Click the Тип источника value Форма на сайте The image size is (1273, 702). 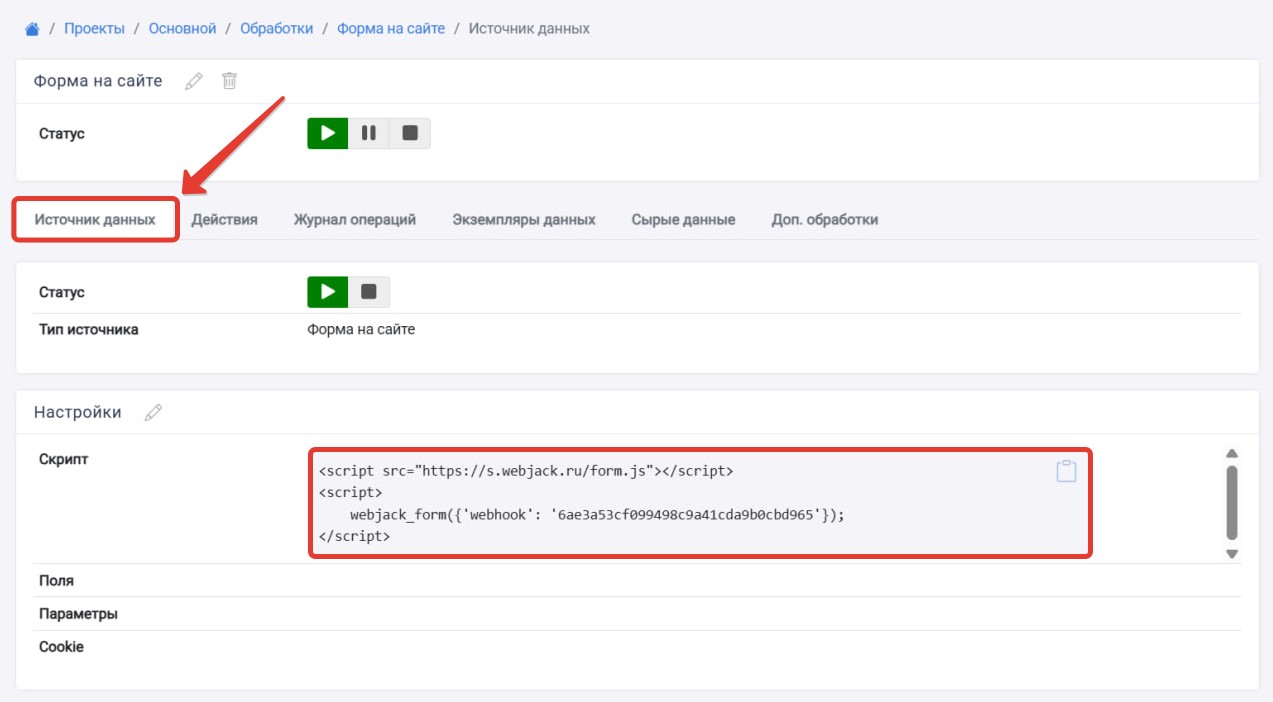click(361, 329)
